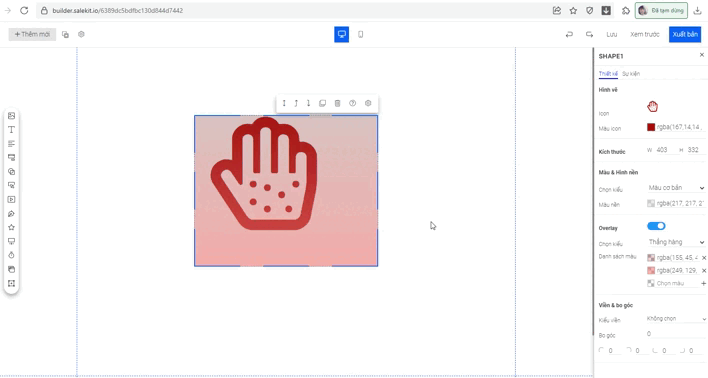708x378 pixels.
Task: Switch to mobile device view
Action: point(360,34)
